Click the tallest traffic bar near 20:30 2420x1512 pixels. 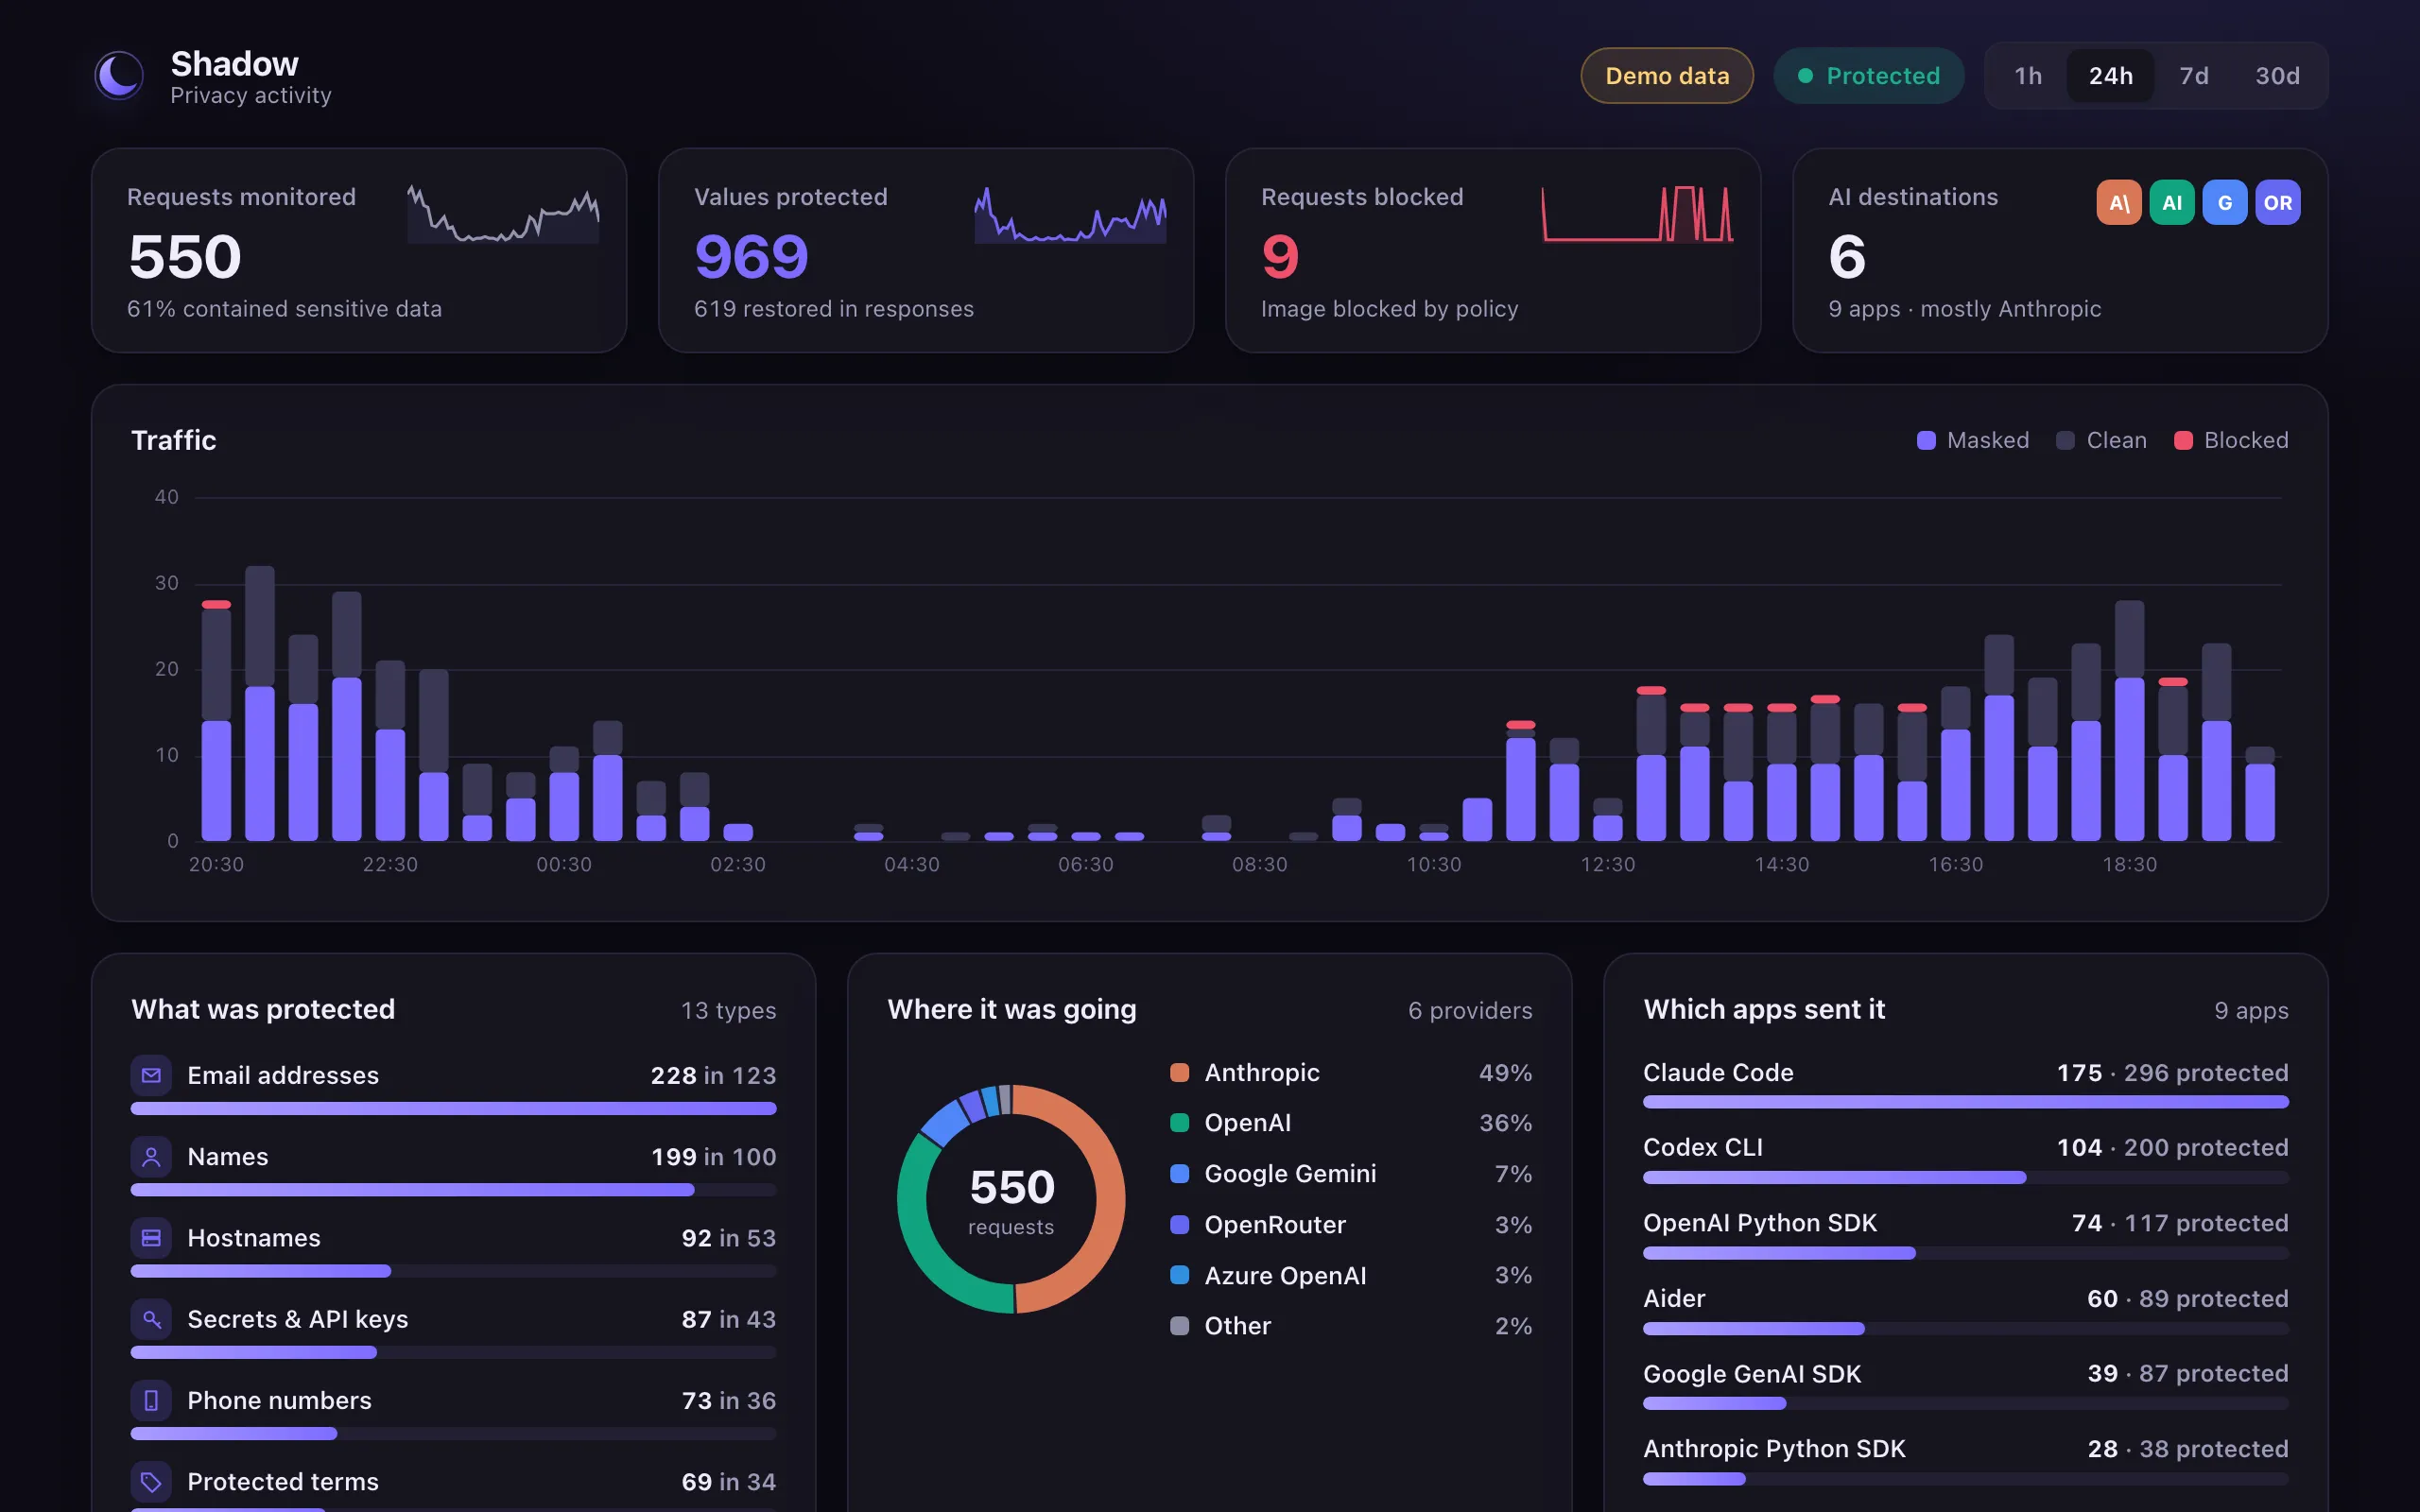click(260, 703)
